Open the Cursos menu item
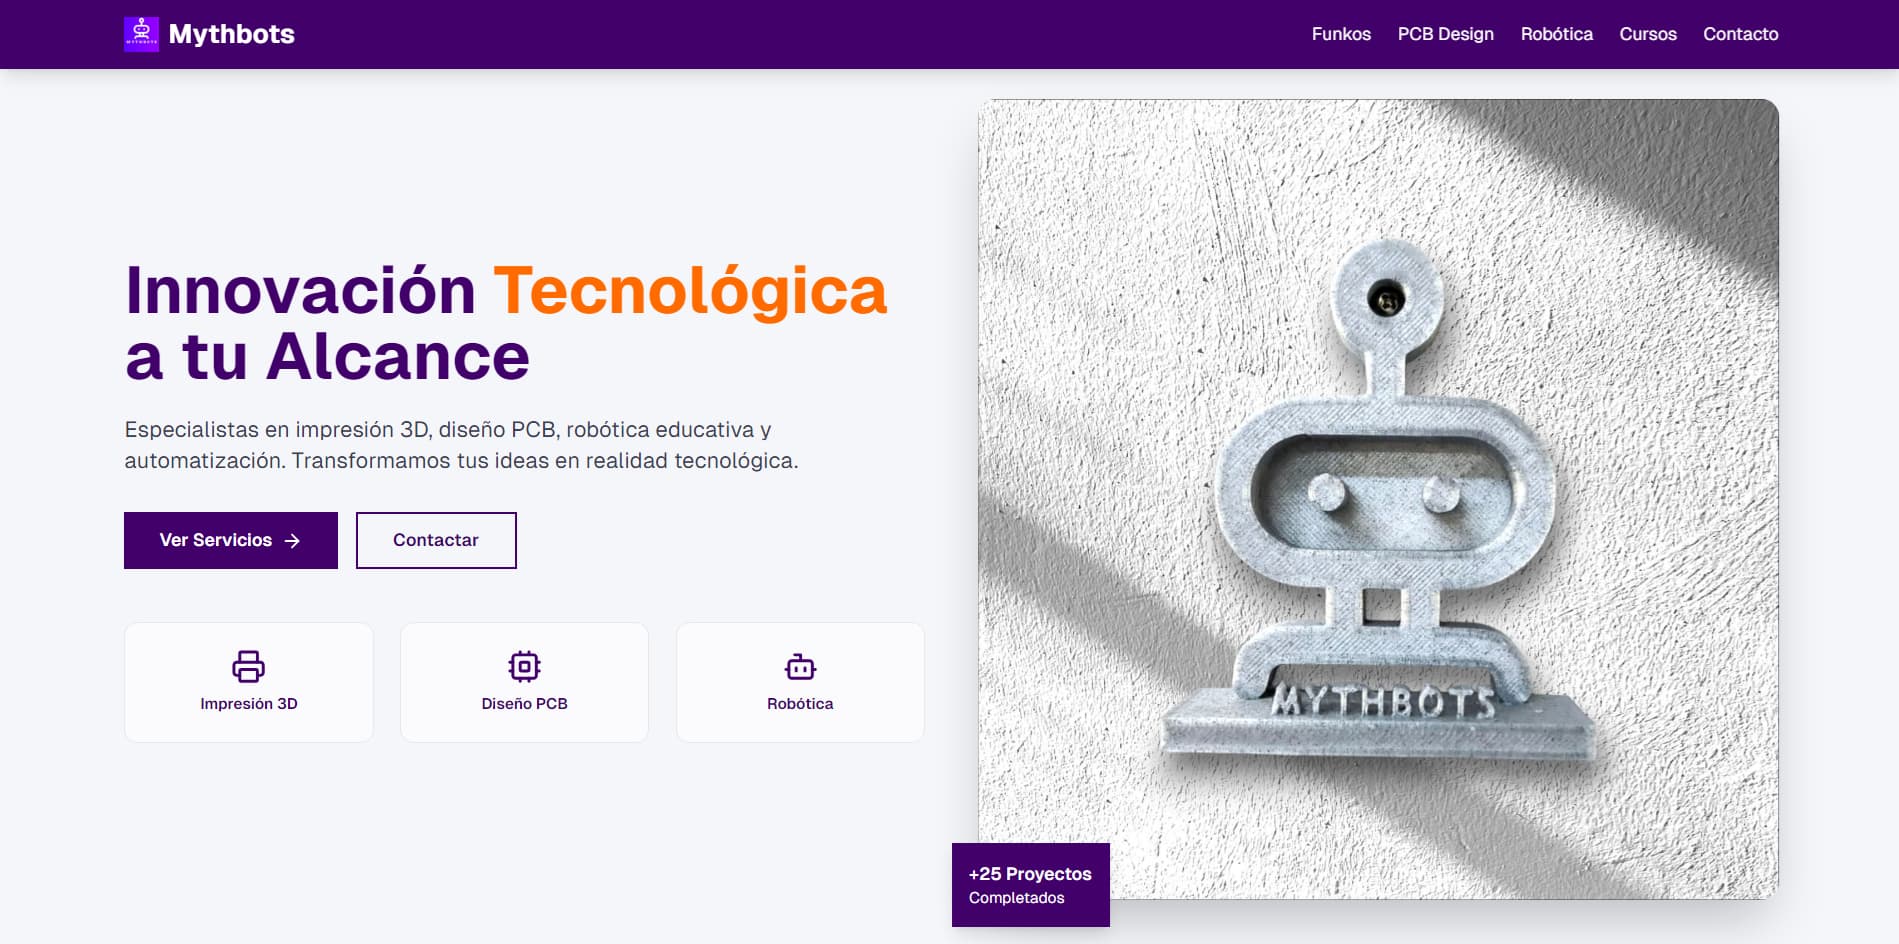This screenshot has width=1899, height=944. click(1647, 34)
